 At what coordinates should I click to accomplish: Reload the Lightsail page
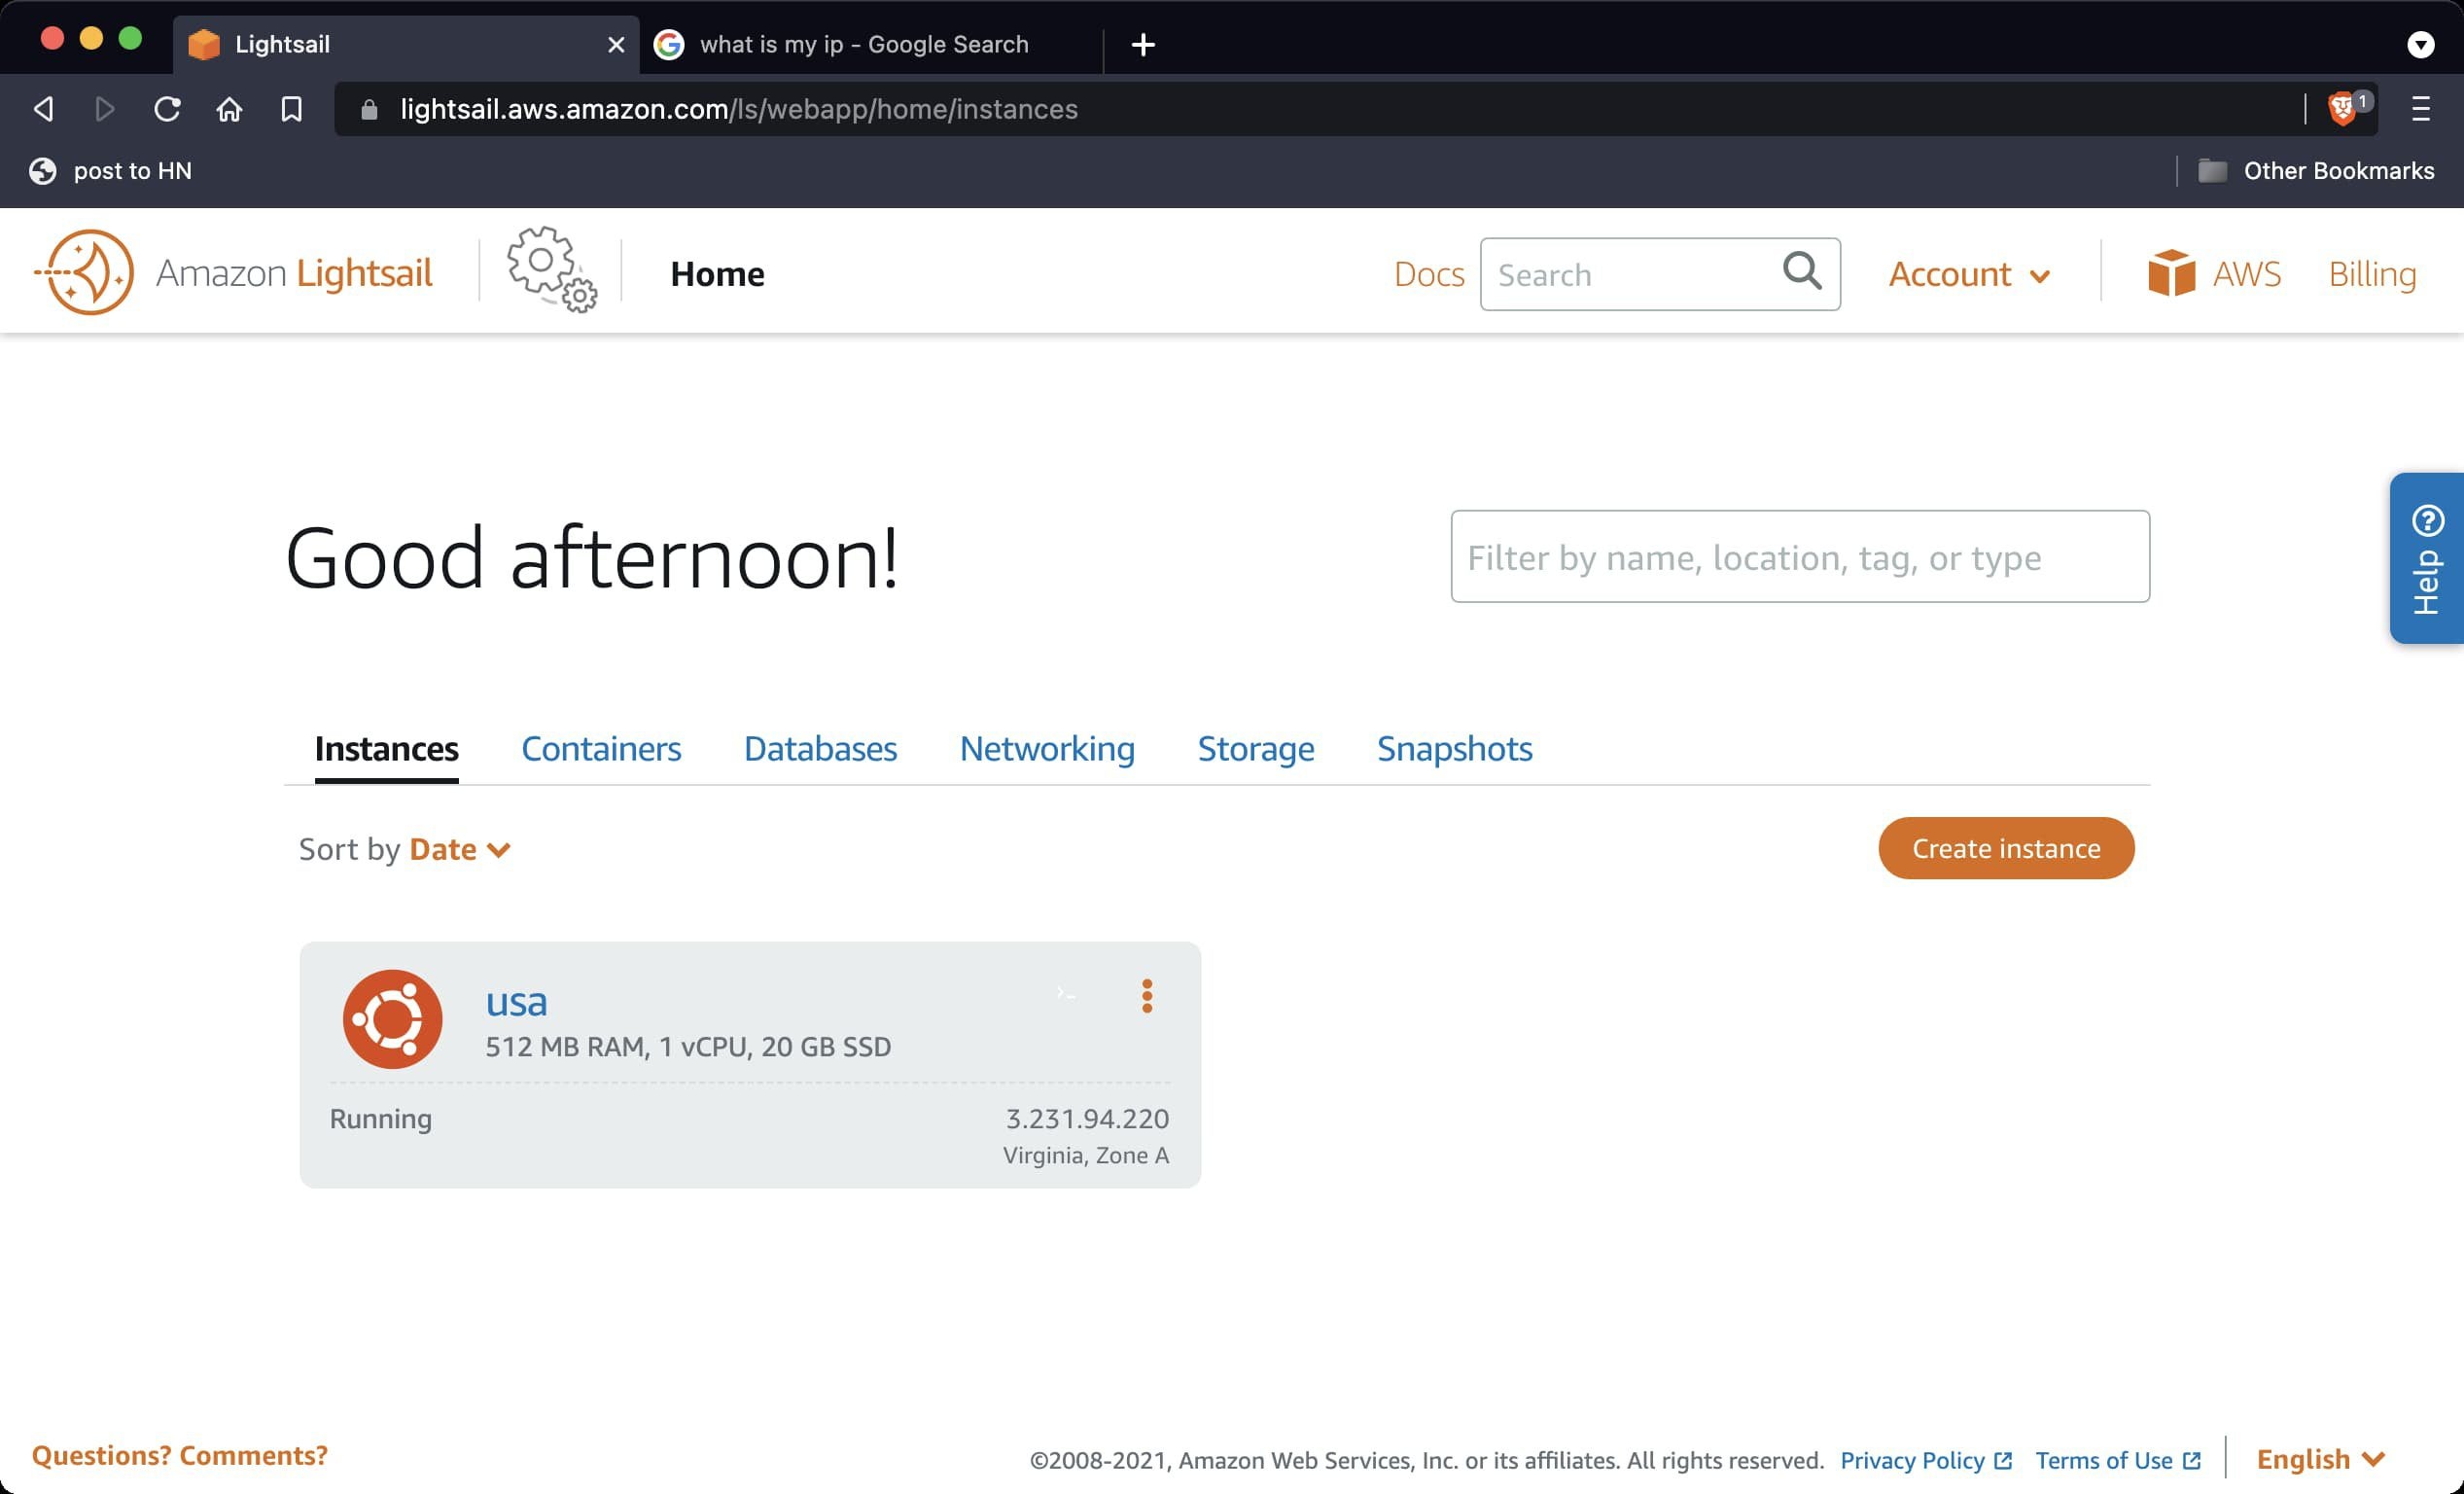pos(167,108)
